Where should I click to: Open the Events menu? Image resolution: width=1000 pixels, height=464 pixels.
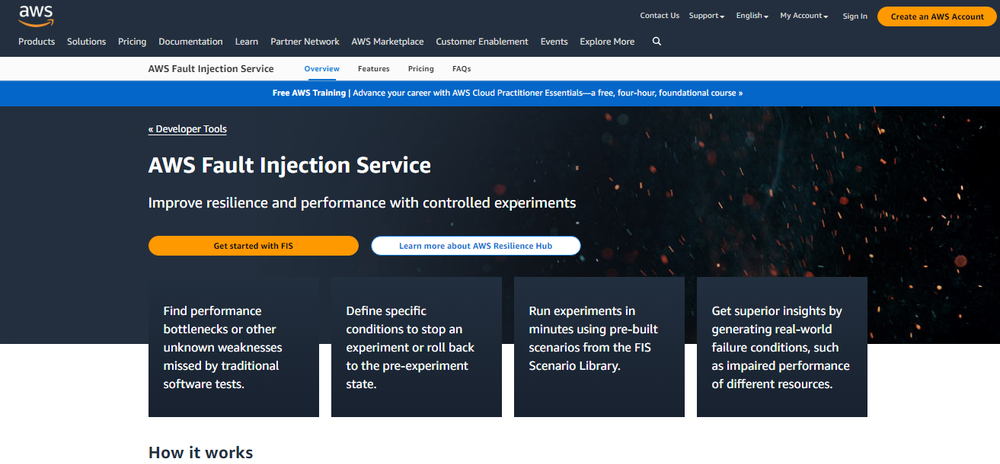point(554,41)
